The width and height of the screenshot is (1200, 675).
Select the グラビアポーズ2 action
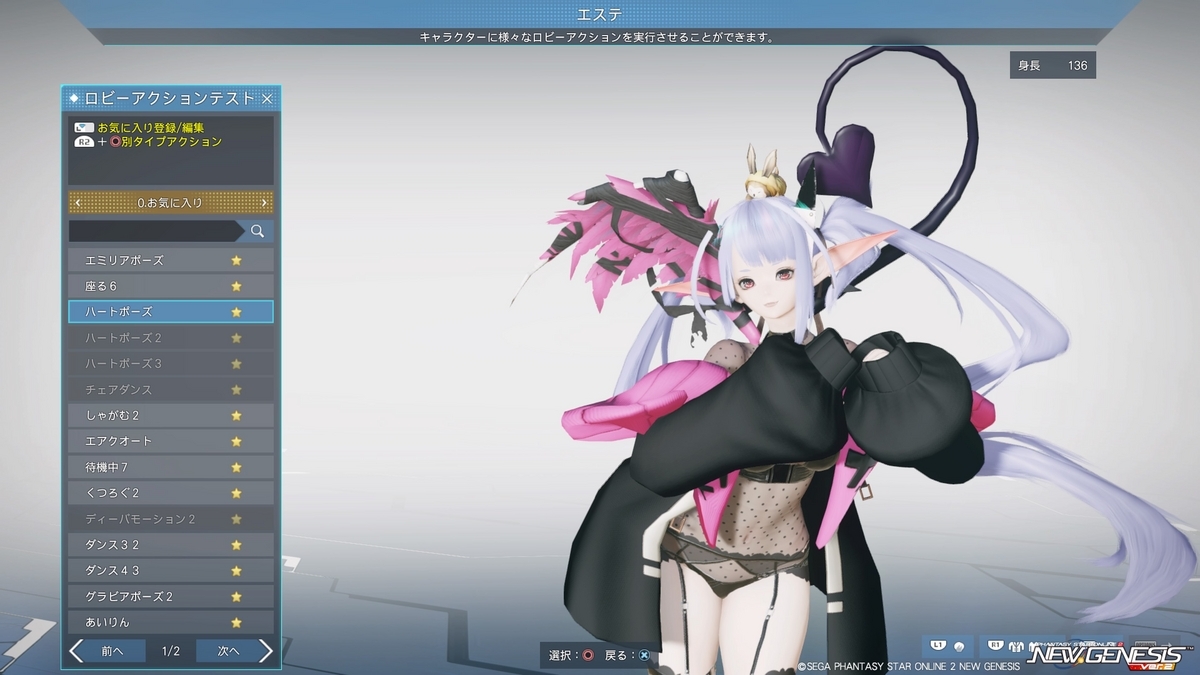(x=171, y=597)
